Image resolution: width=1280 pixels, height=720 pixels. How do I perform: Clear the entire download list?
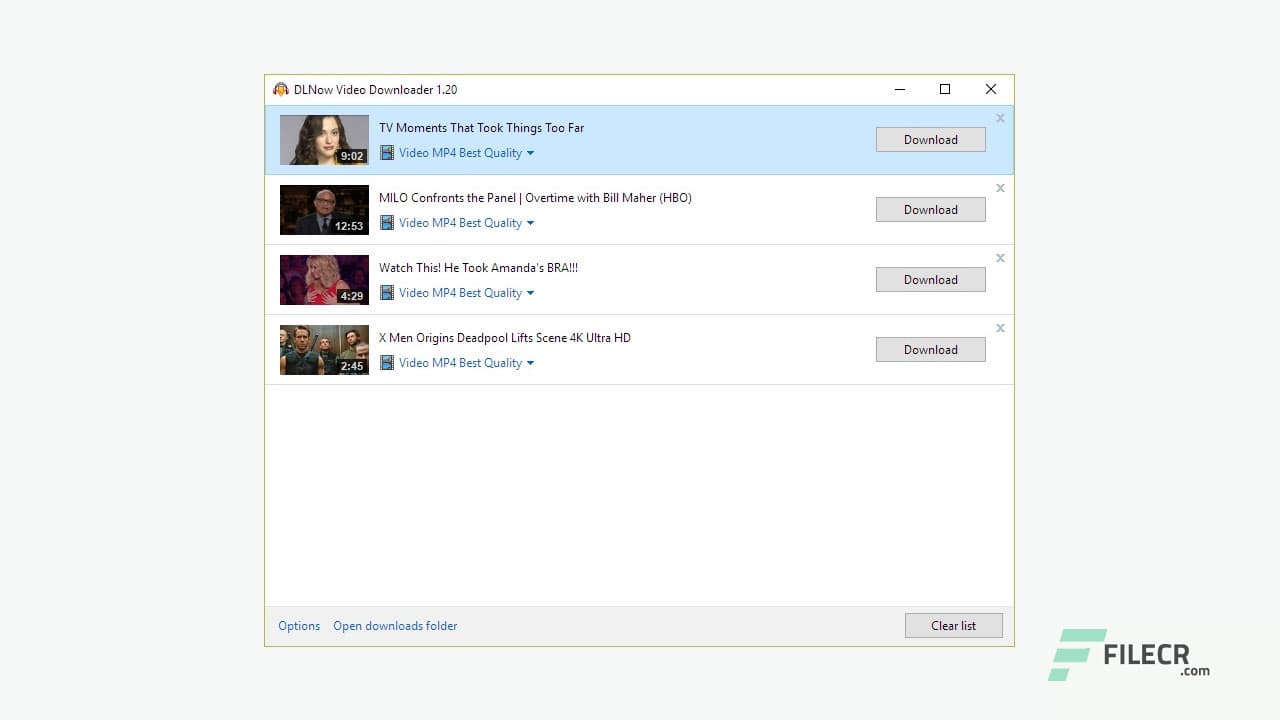click(953, 625)
